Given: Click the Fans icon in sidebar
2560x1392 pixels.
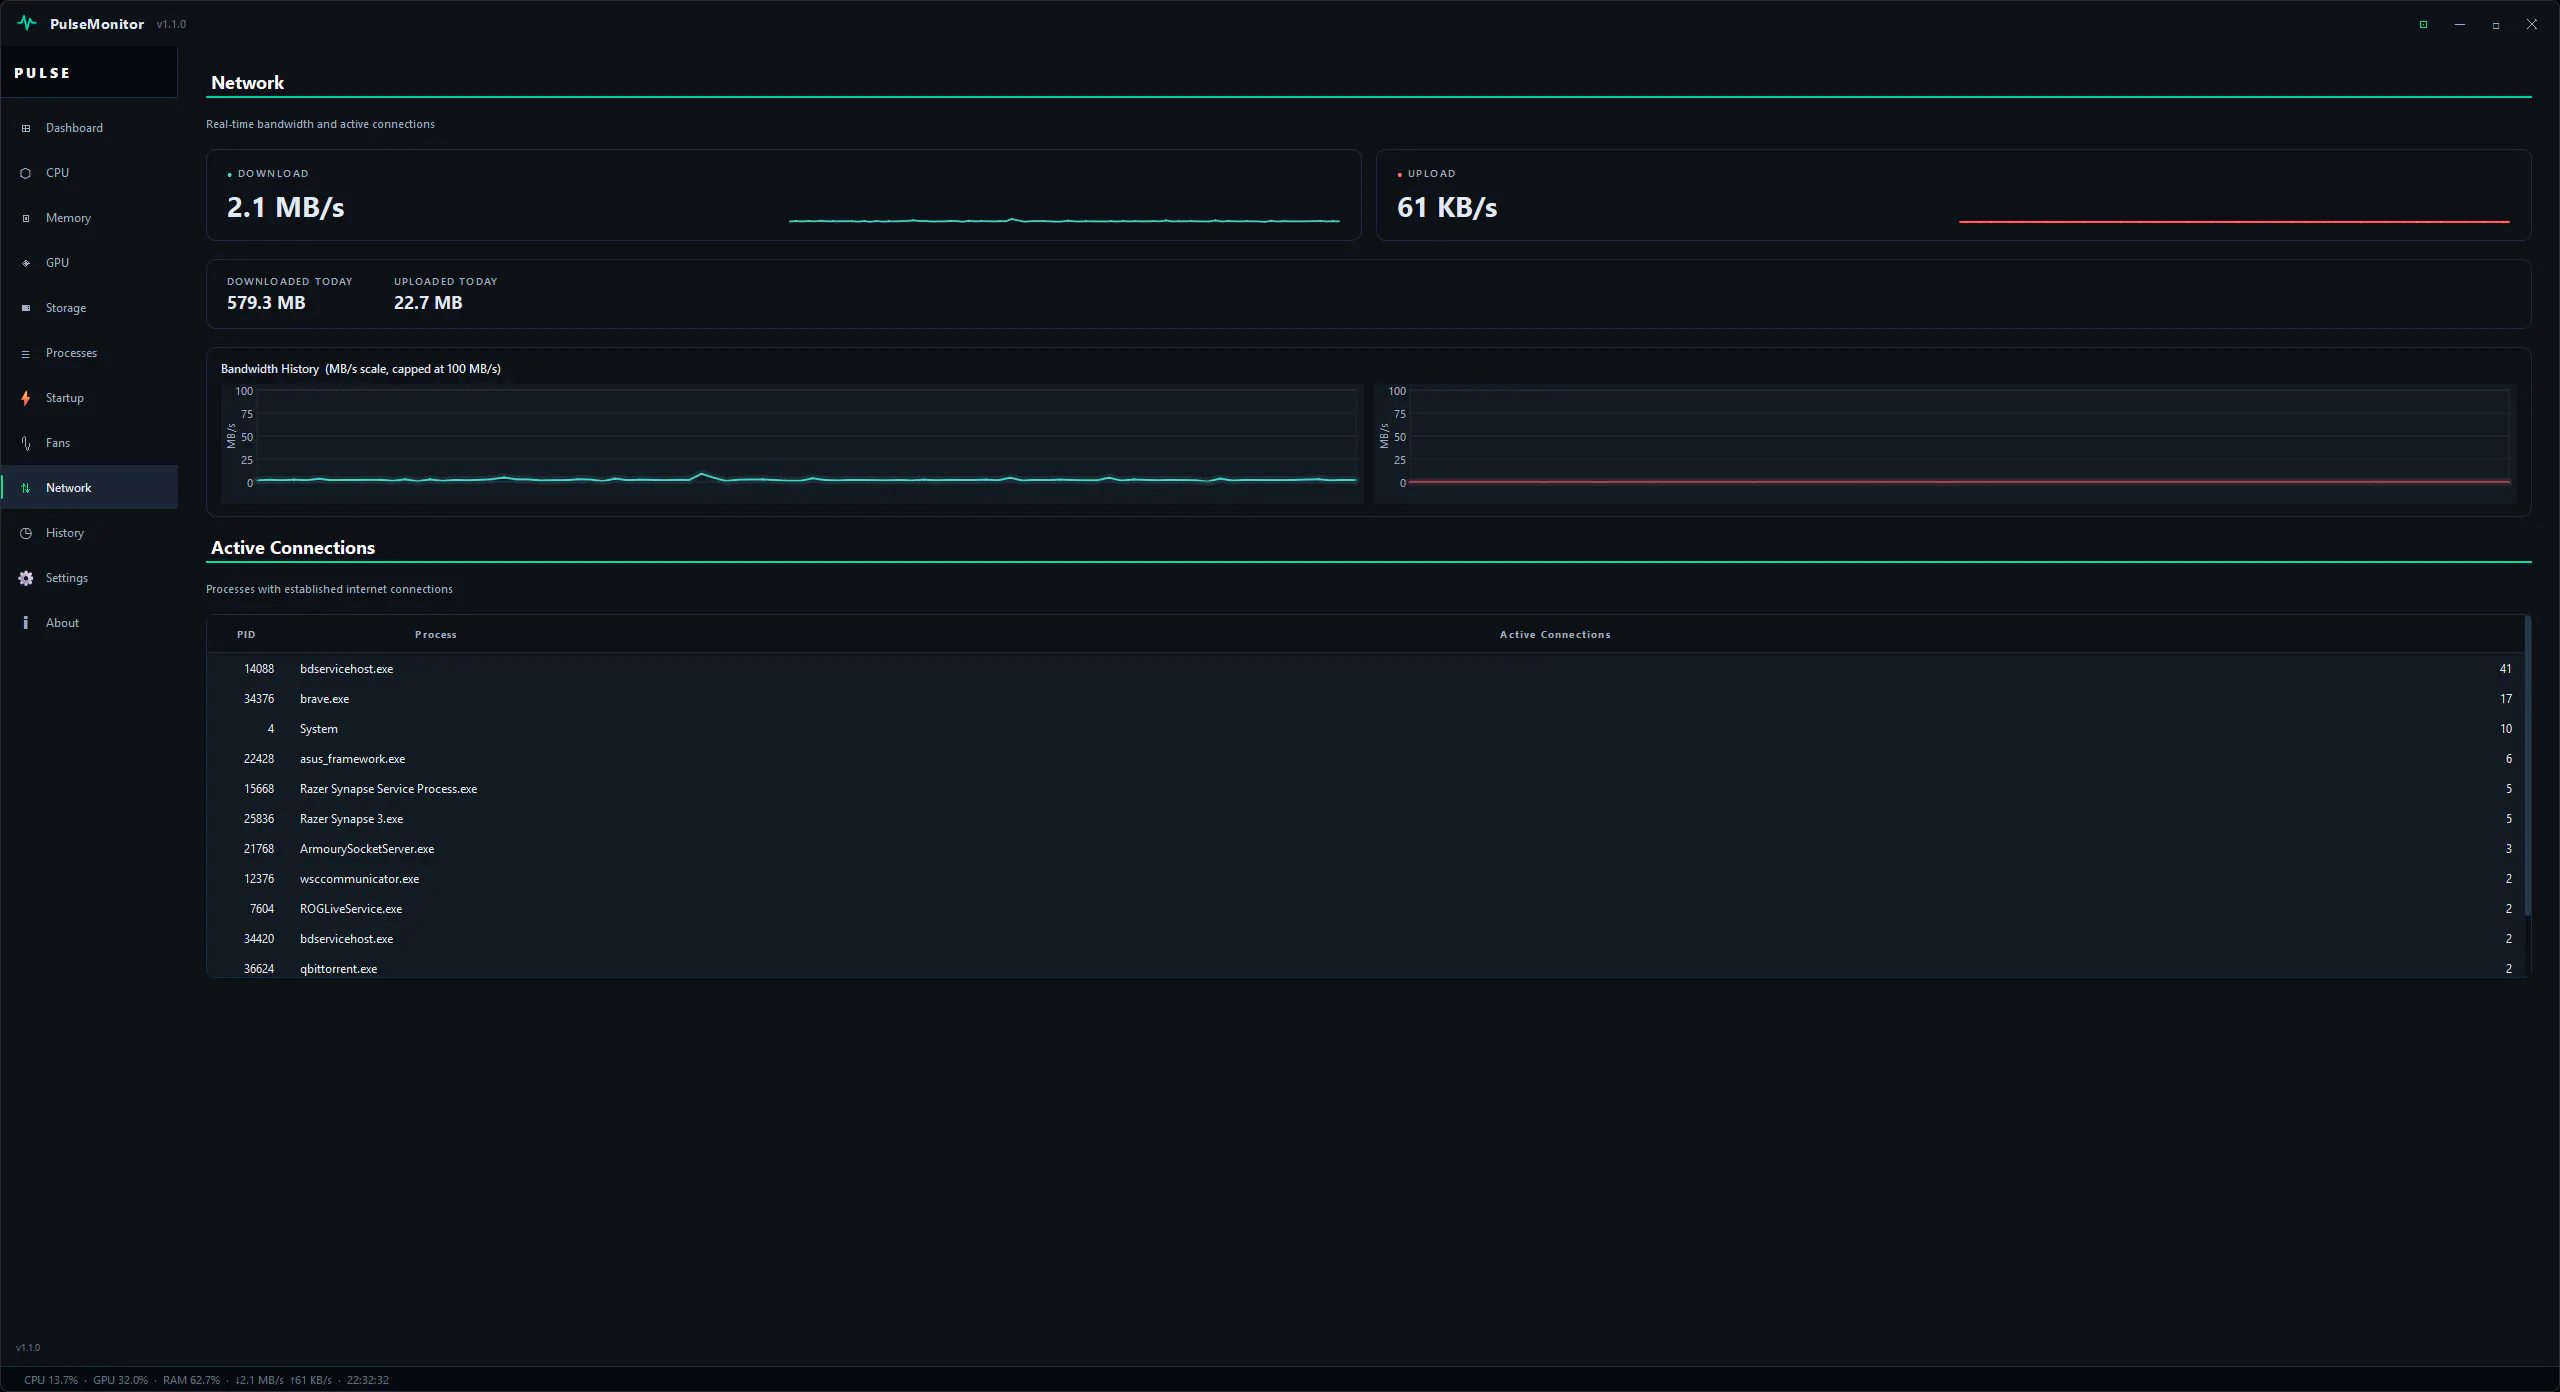Looking at the screenshot, I should pyautogui.click(x=26, y=443).
